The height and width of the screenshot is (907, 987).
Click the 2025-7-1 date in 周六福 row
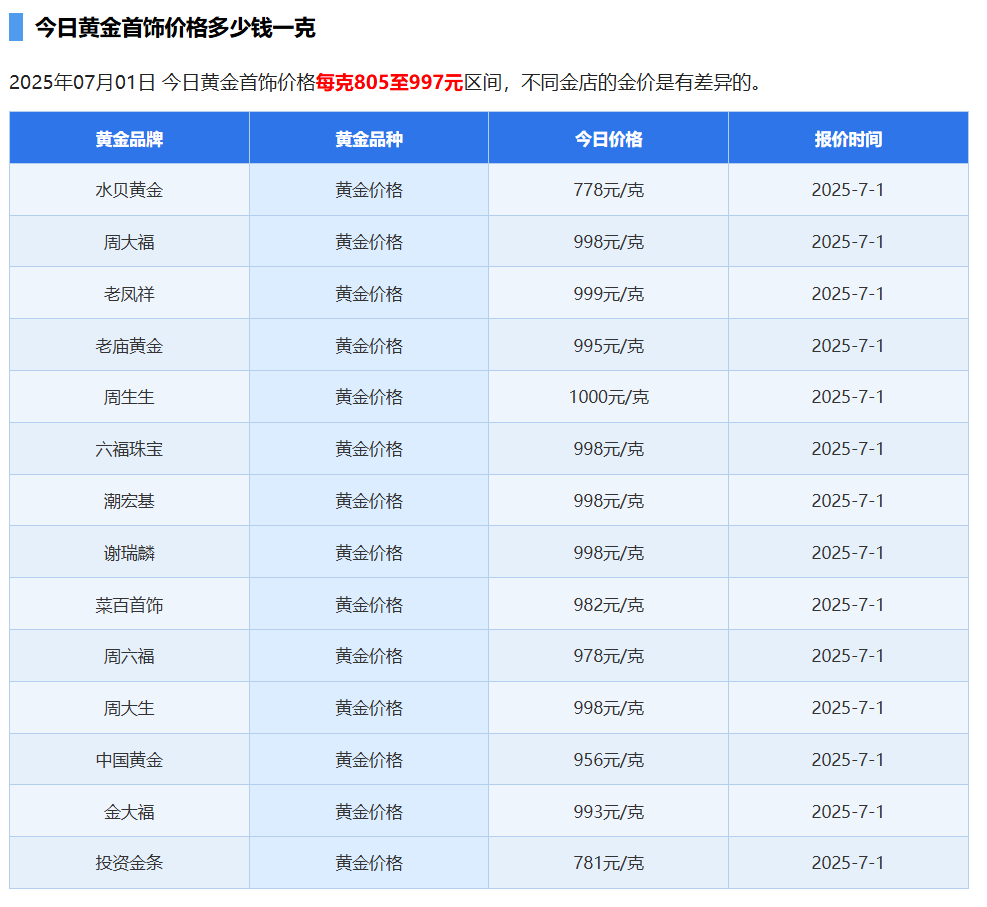pos(848,656)
